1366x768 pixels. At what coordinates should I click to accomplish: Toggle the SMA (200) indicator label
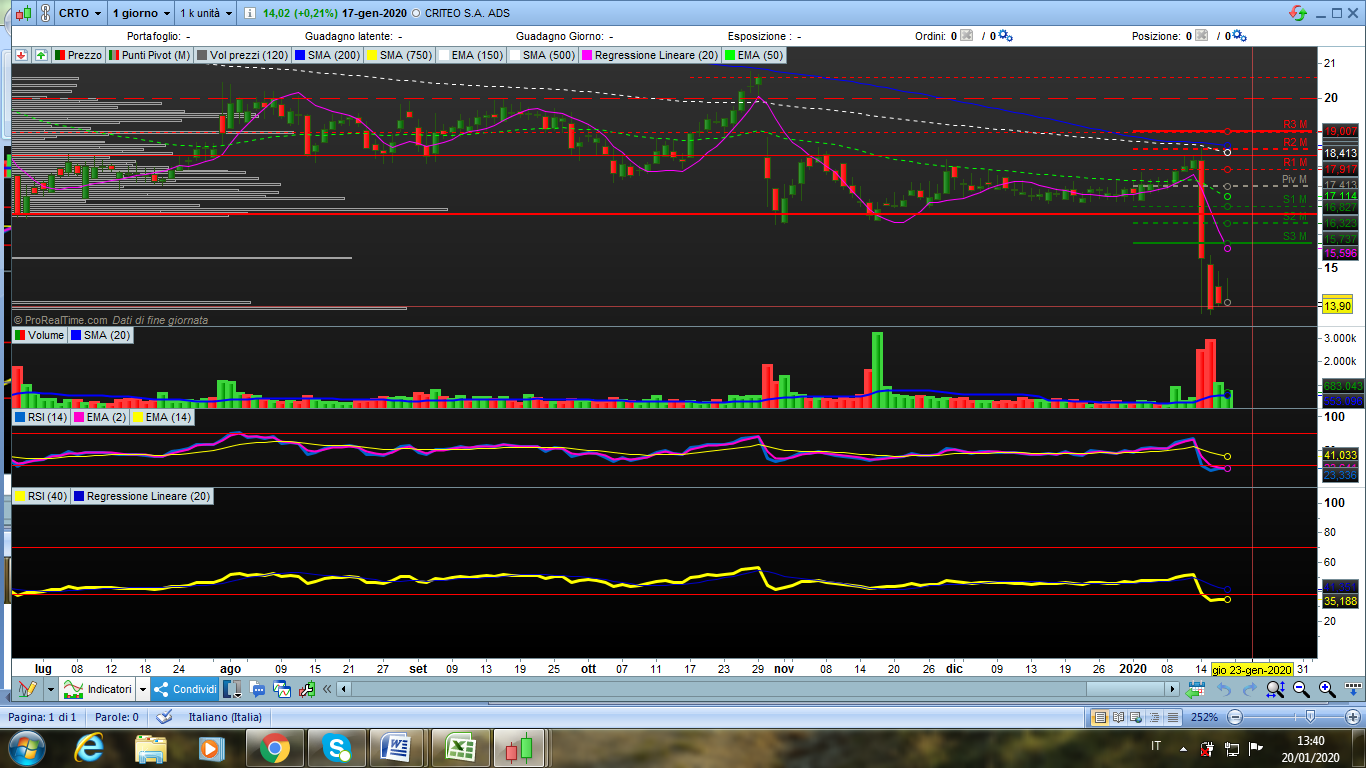pyautogui.click(x=327, y=55)
